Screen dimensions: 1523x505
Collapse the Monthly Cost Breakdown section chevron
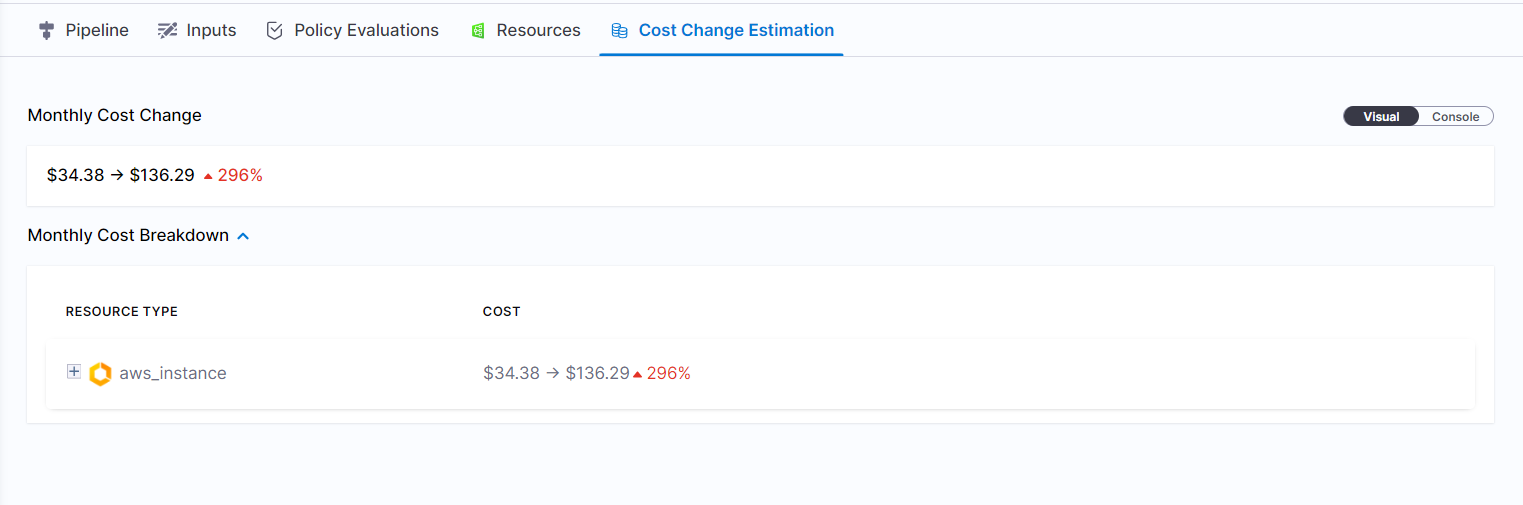[243, 236]
